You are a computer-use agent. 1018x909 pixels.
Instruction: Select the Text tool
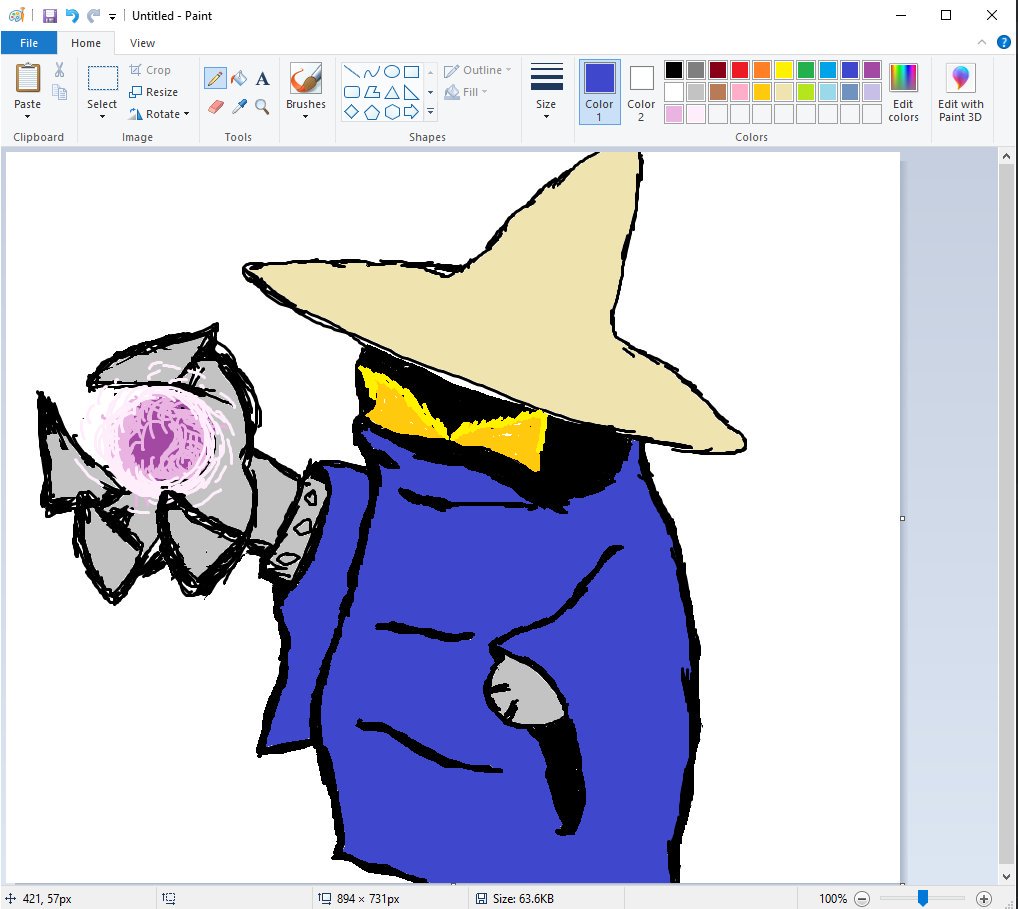[262, 79]
